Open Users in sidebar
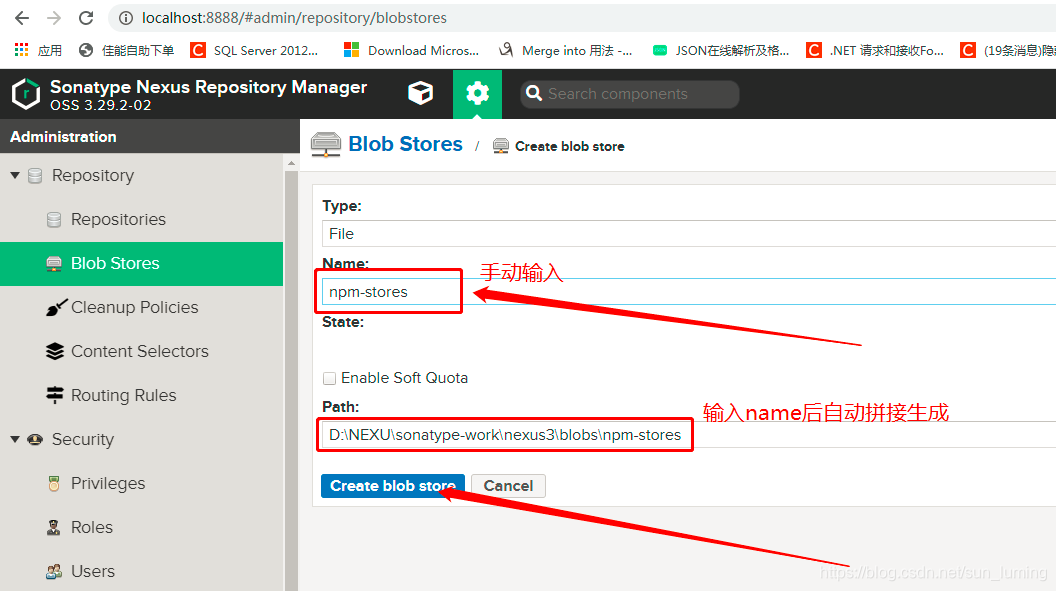Image resolution: width=1056 pixels, height=591 pixels. pos(93,571)
